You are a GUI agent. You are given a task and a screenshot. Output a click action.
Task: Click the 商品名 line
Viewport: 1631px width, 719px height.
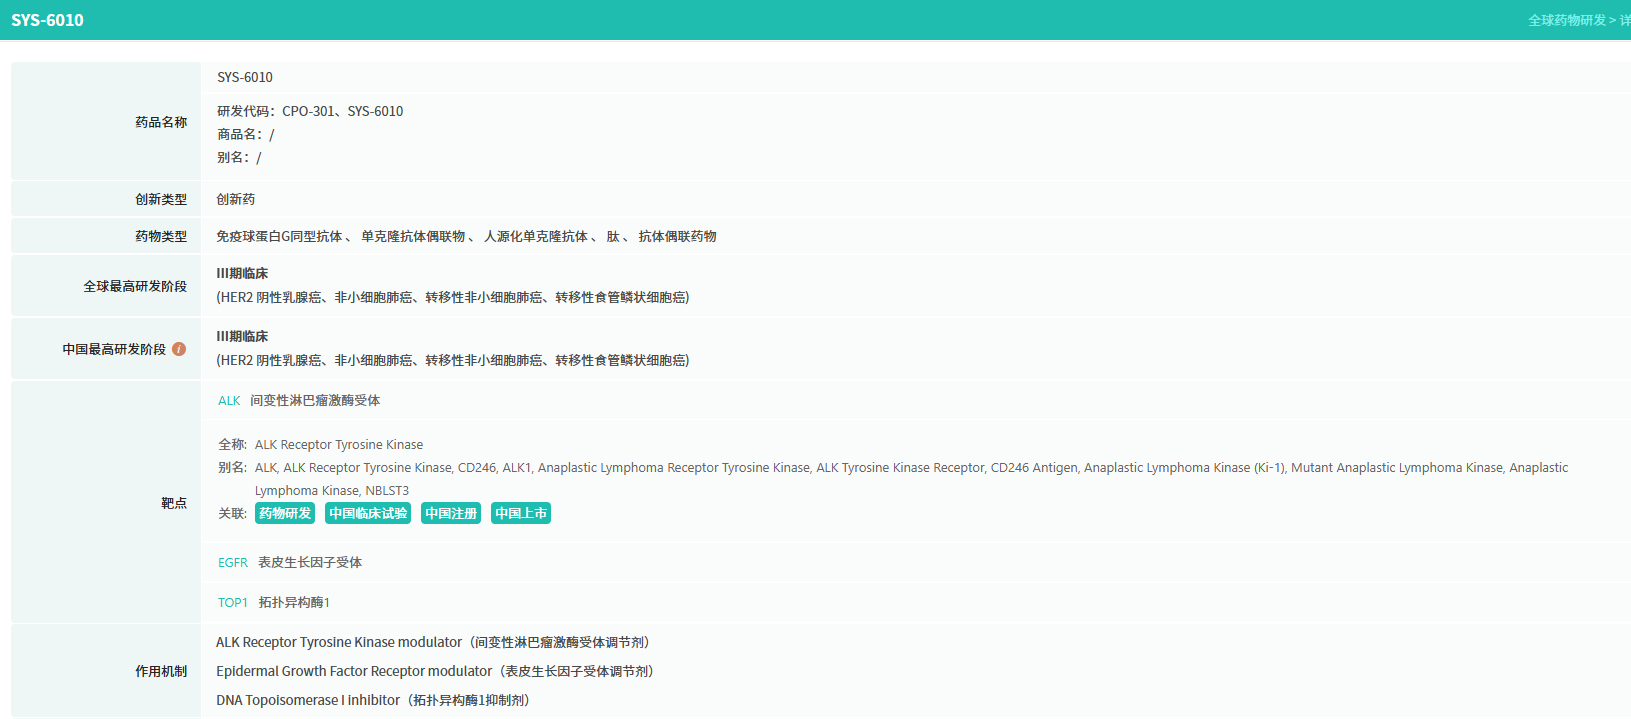[x=245, y=134]
